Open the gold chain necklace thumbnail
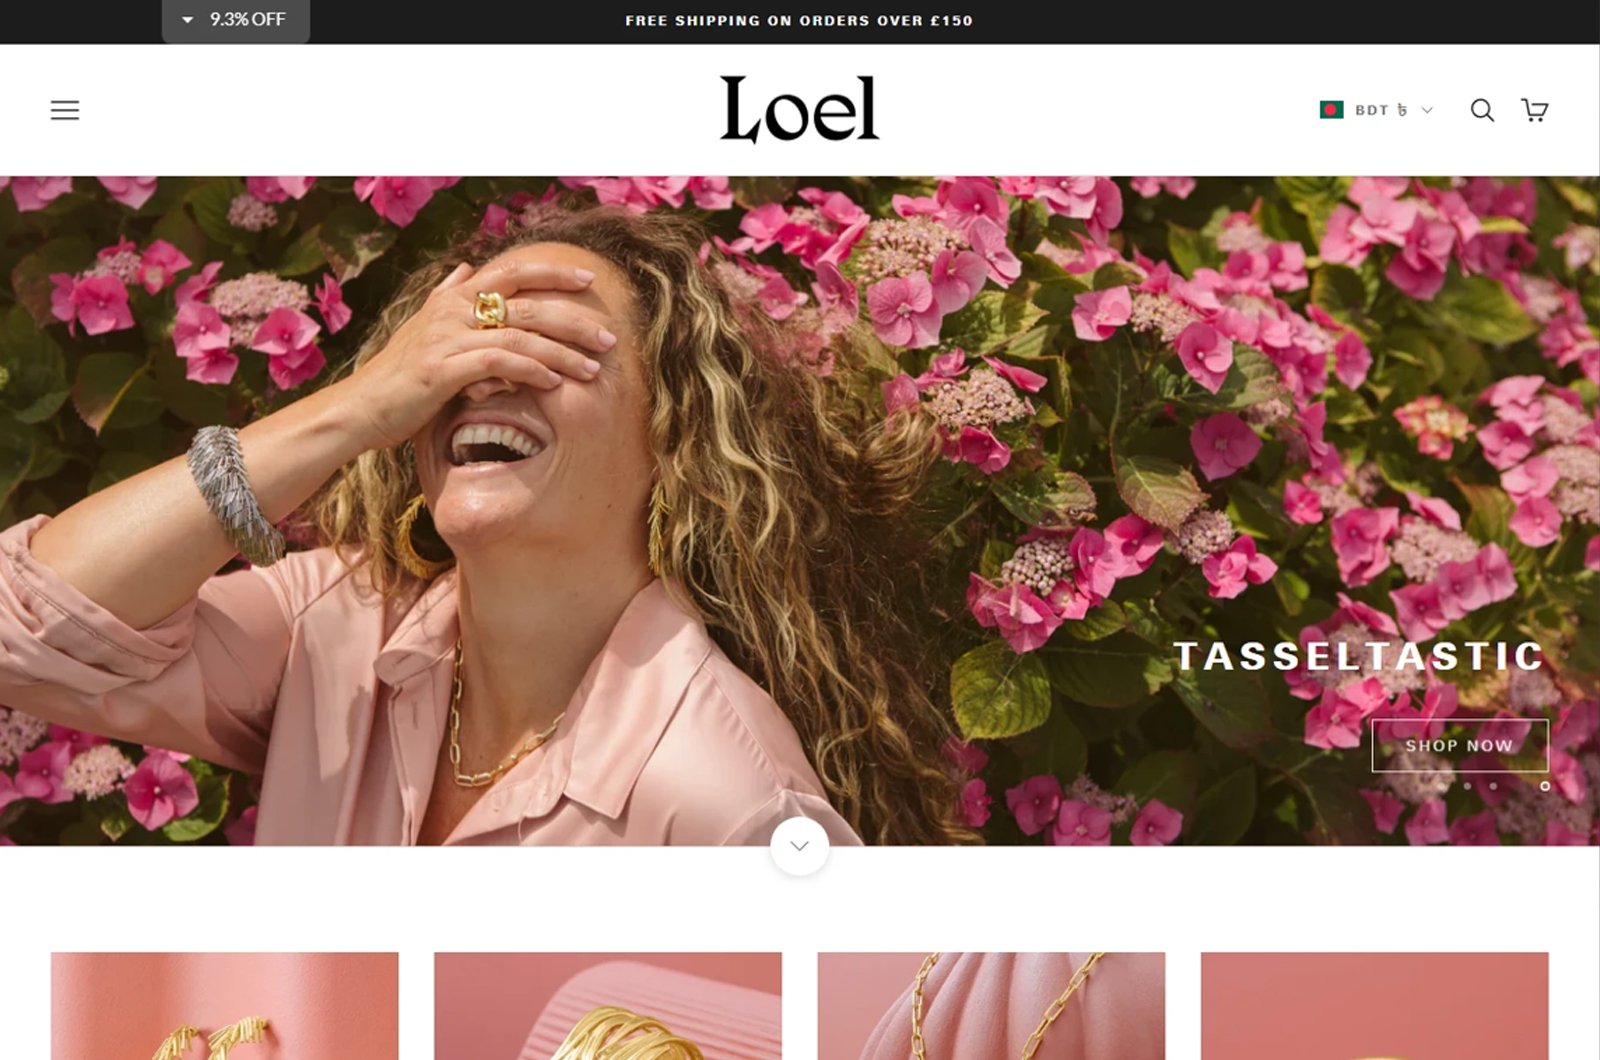Screen dimensions: 1600x1060 click(991, 1006)
